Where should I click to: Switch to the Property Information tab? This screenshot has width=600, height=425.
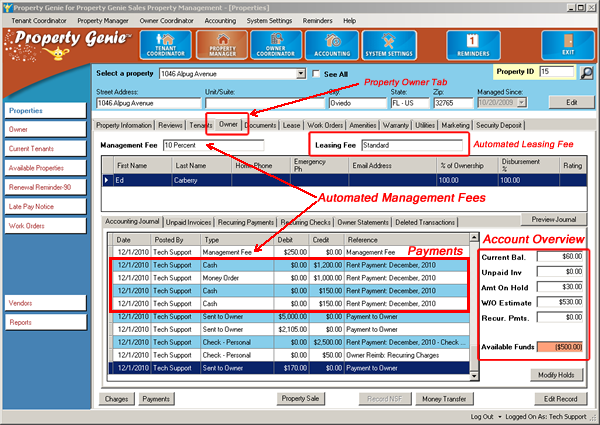pyautogui.click(x=124, y=125)
